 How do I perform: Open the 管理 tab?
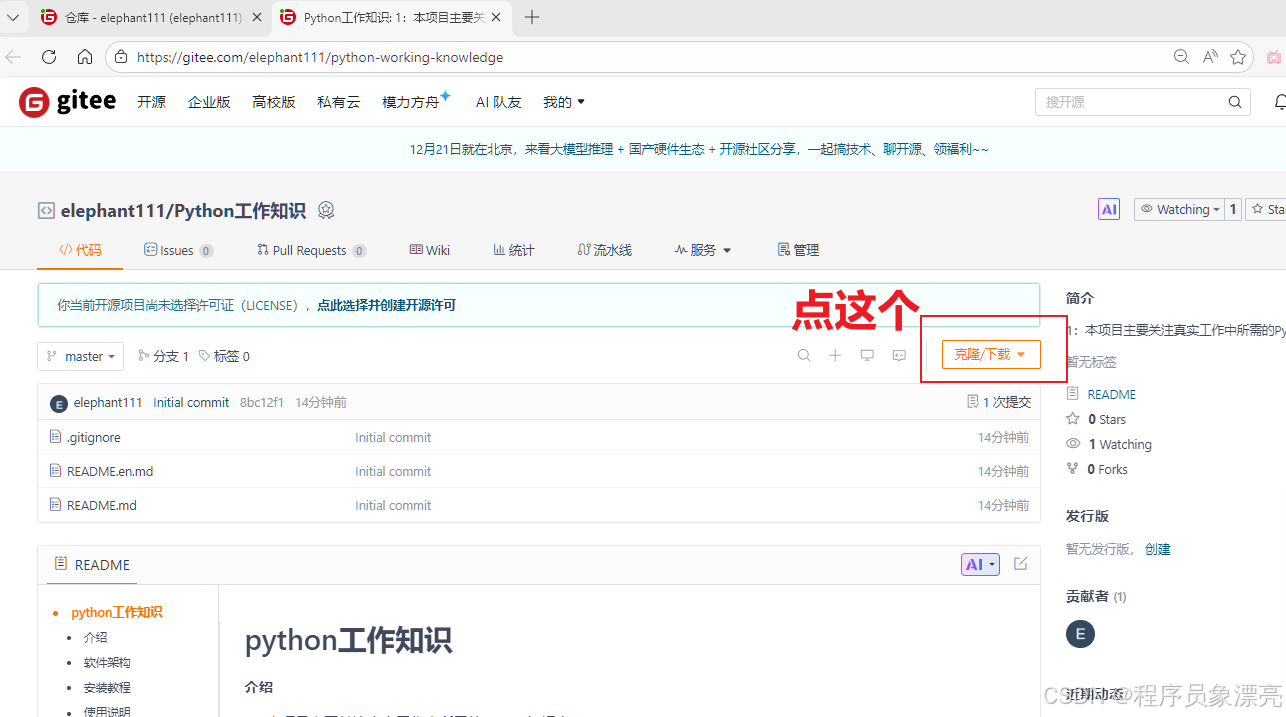tap(798, 250)
